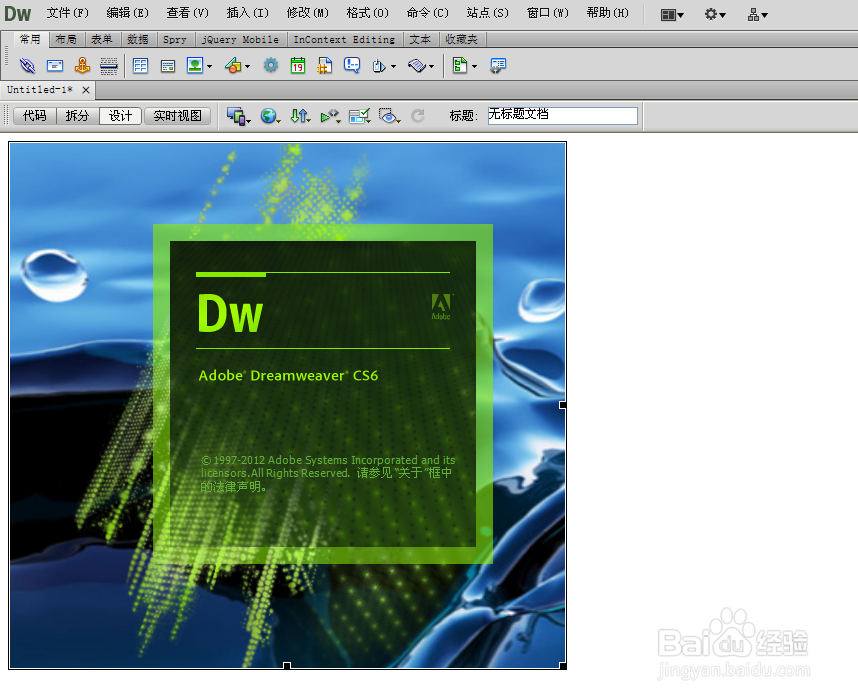Toggle 实时视图 (Live view)
The image size is (858, 699).
177,116
